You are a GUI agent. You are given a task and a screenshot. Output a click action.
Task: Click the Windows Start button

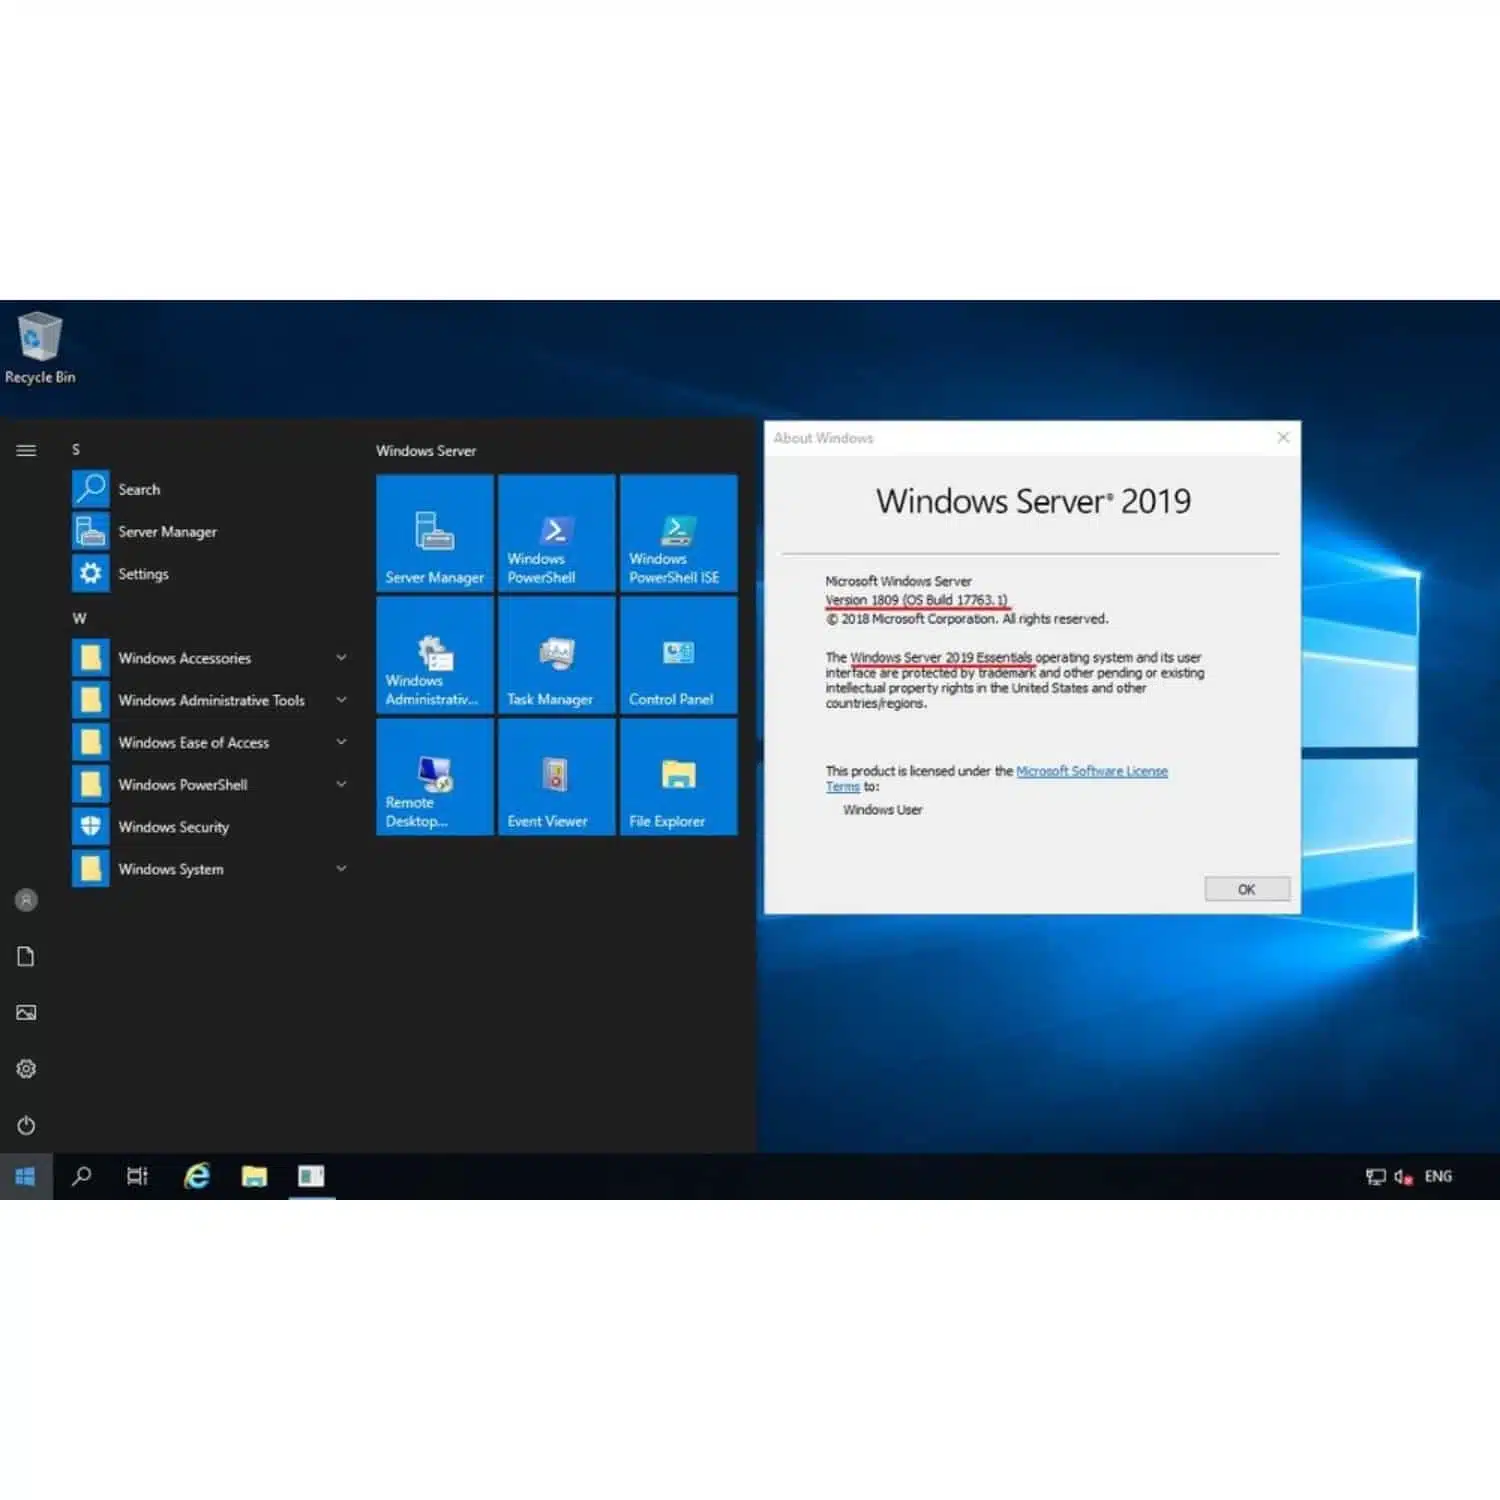pyautogui.click(x=26, y=1177)
